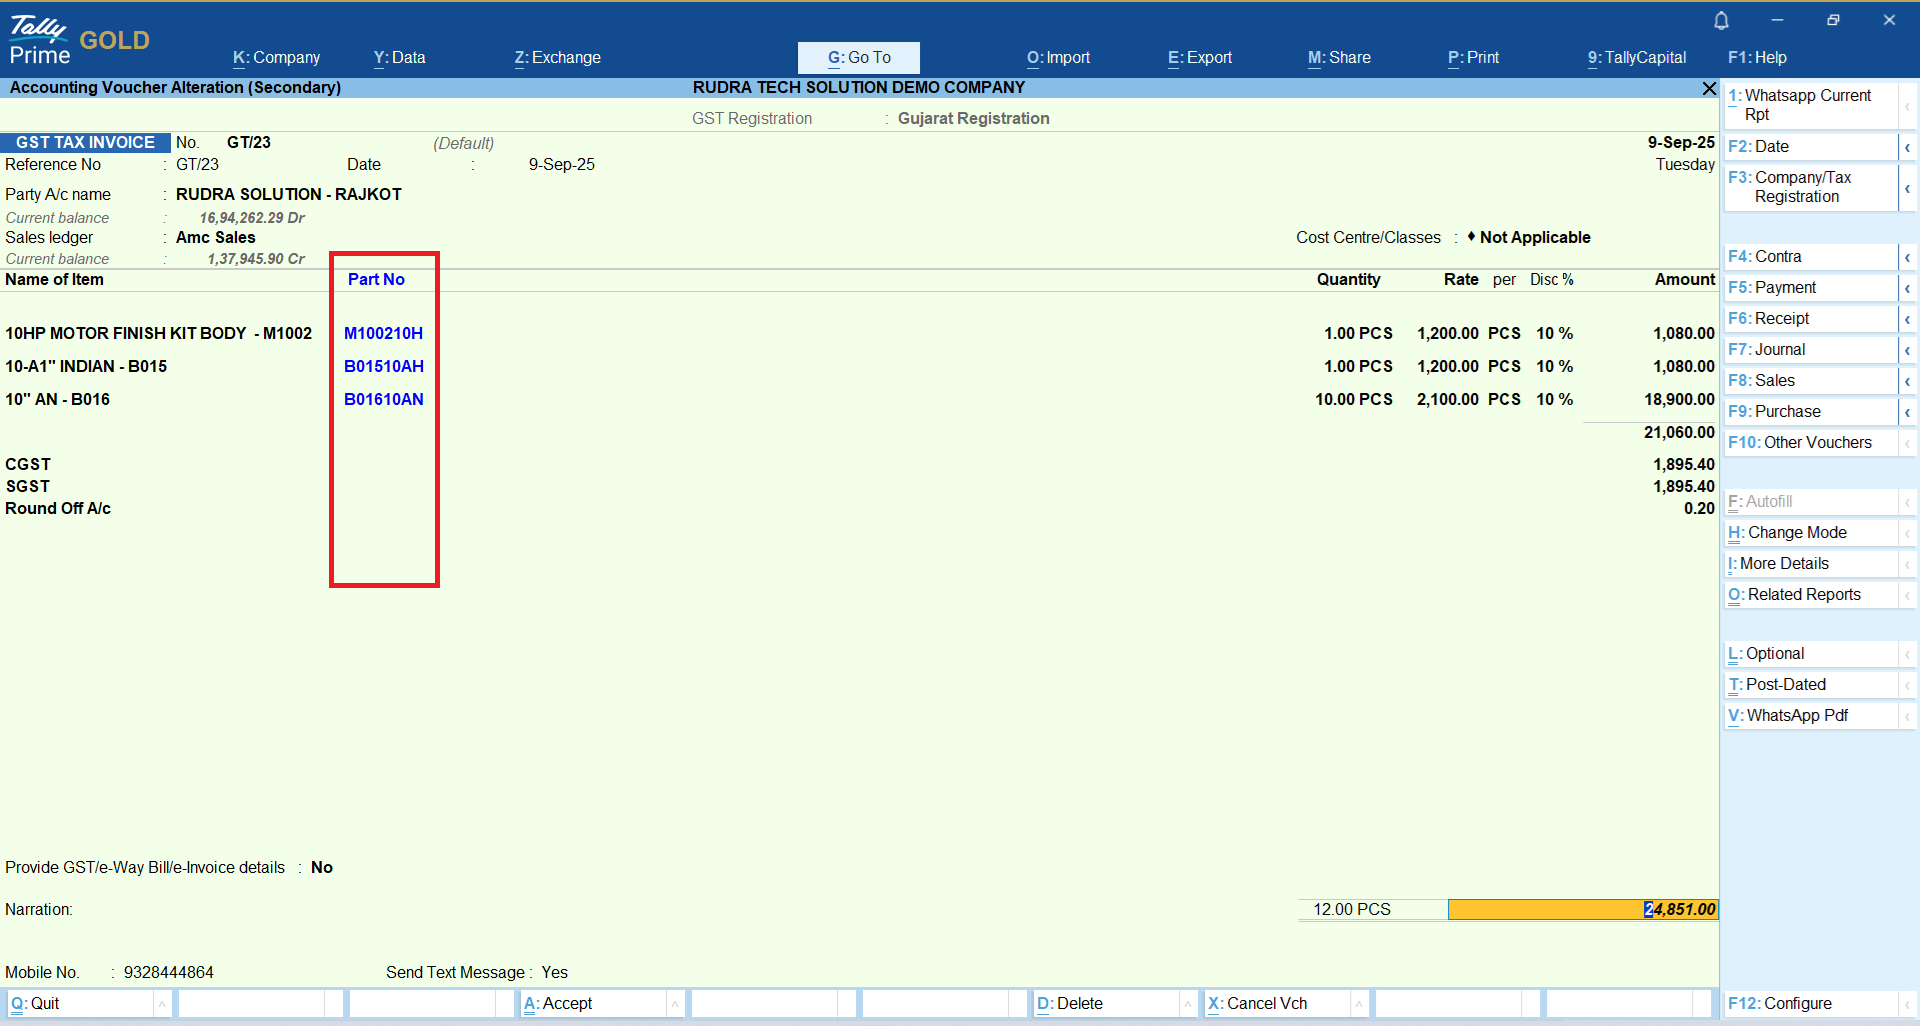Click the Tally Prime Gold logo
Image resolution: width=1920 pixels, height=1026 pixels.
click(x=79, y=41)
